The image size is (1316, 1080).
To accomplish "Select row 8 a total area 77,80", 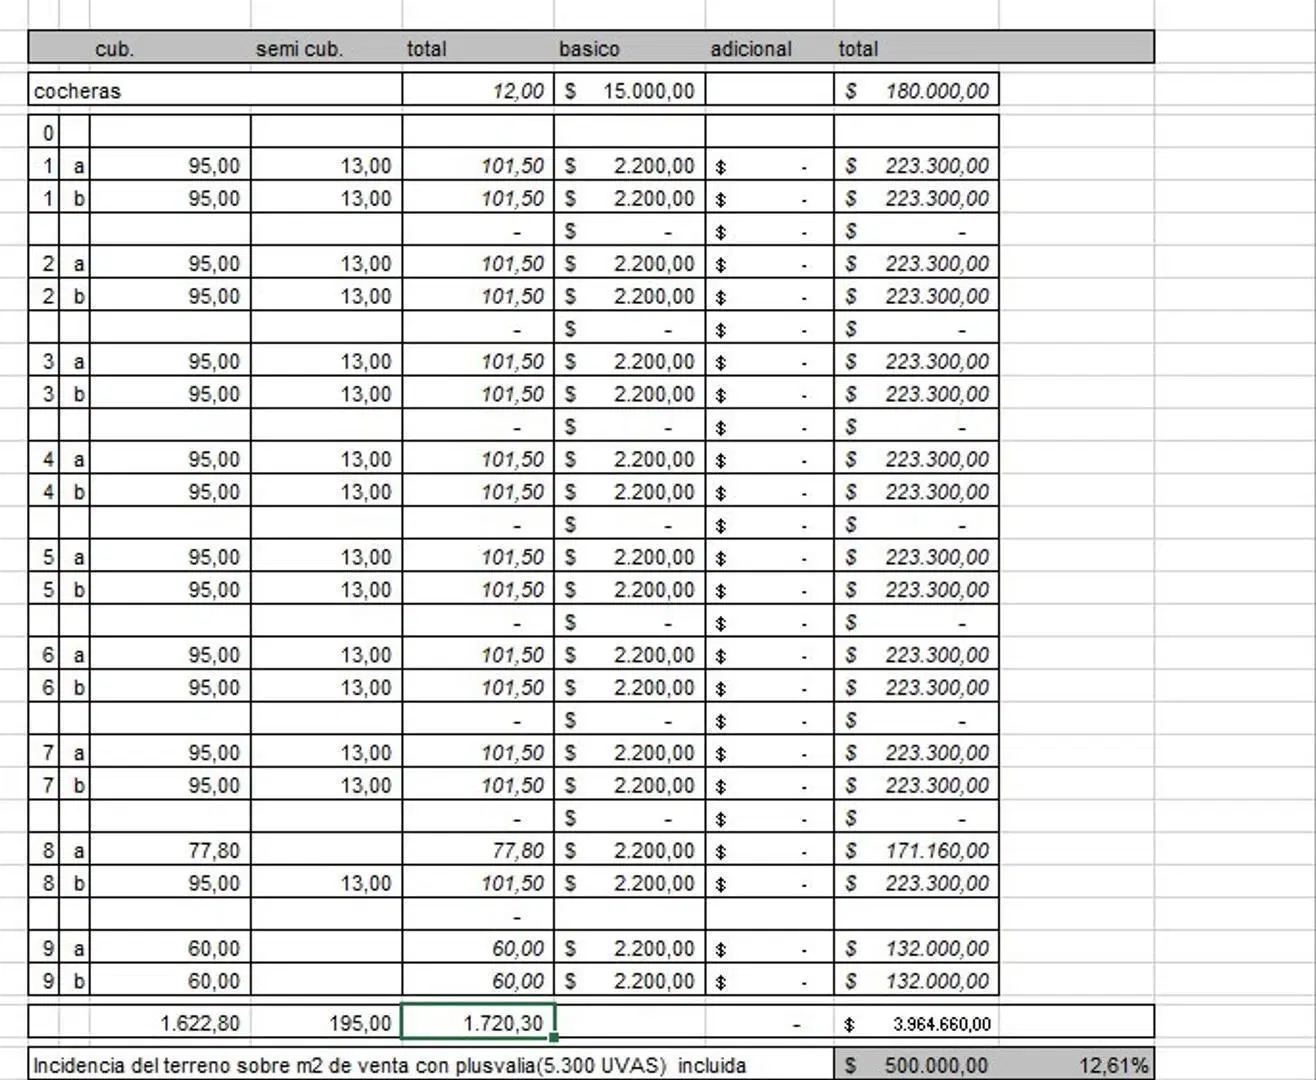I will click(x=478, y=850).
